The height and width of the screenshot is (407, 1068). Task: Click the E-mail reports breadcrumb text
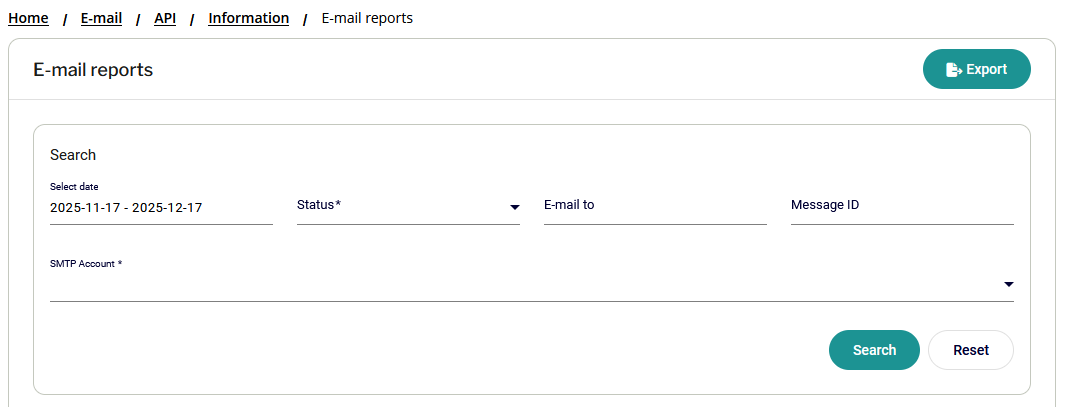click(x=367, y=18)
